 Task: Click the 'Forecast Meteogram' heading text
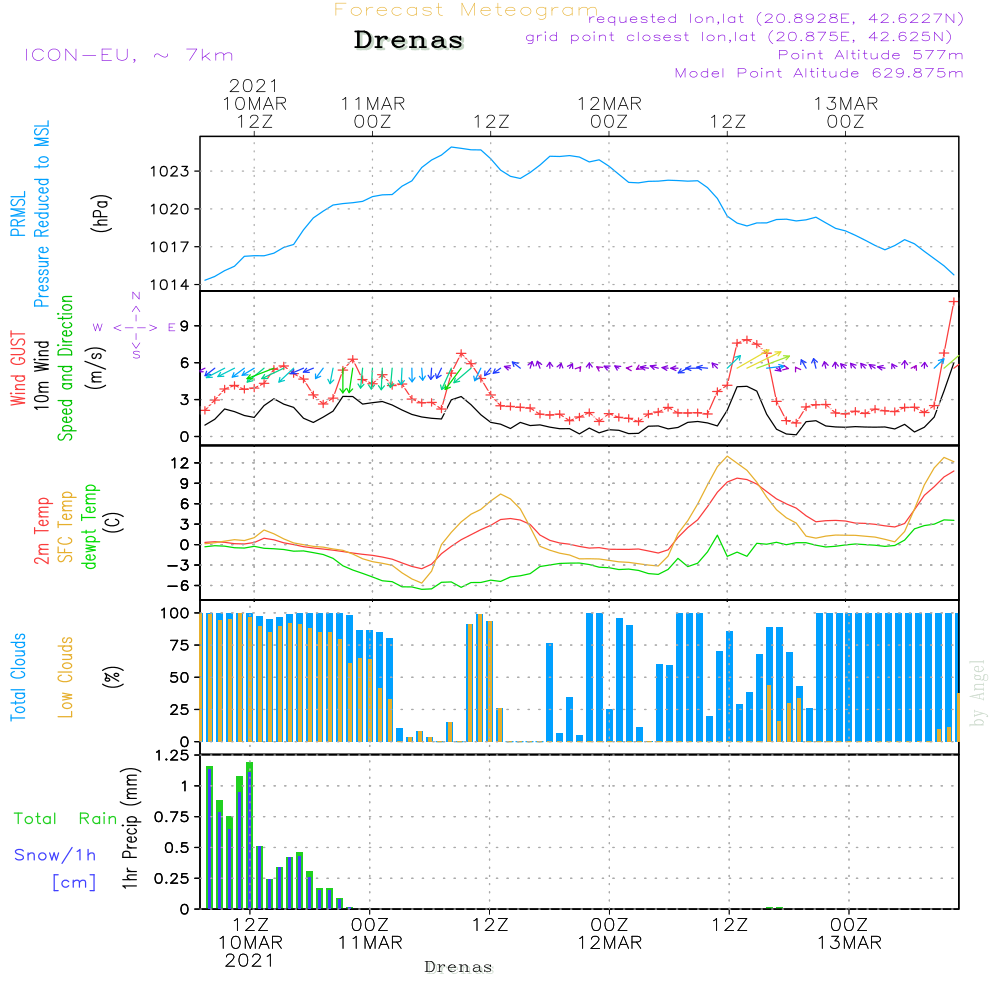466,10
